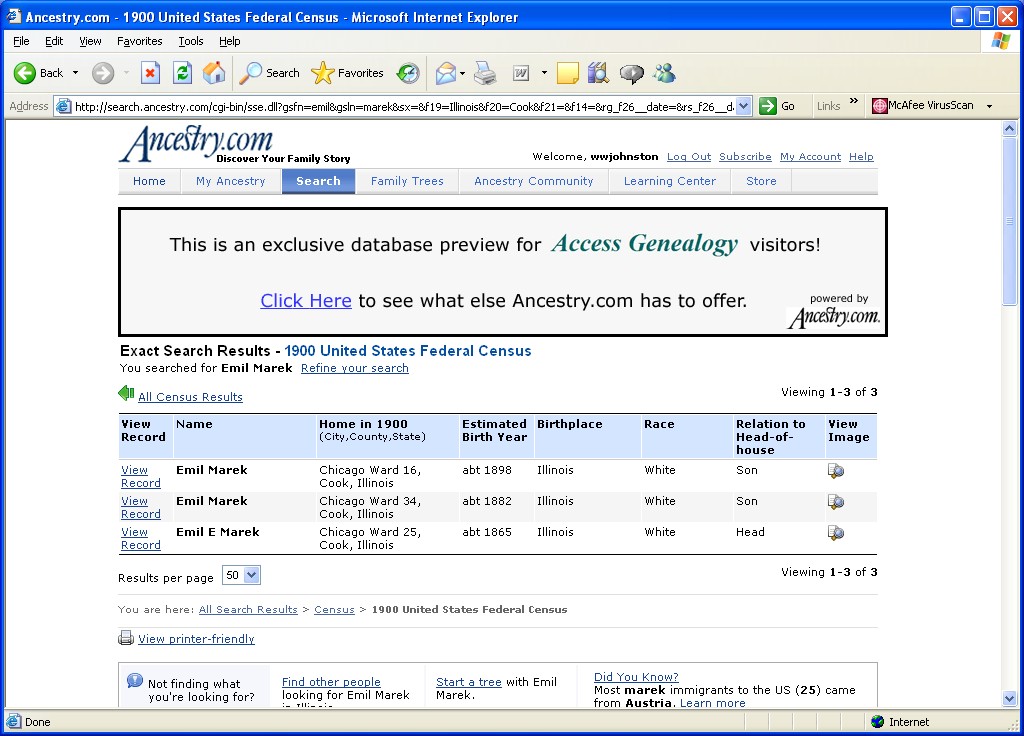Open the Learning Center tab

click(669, 181)
